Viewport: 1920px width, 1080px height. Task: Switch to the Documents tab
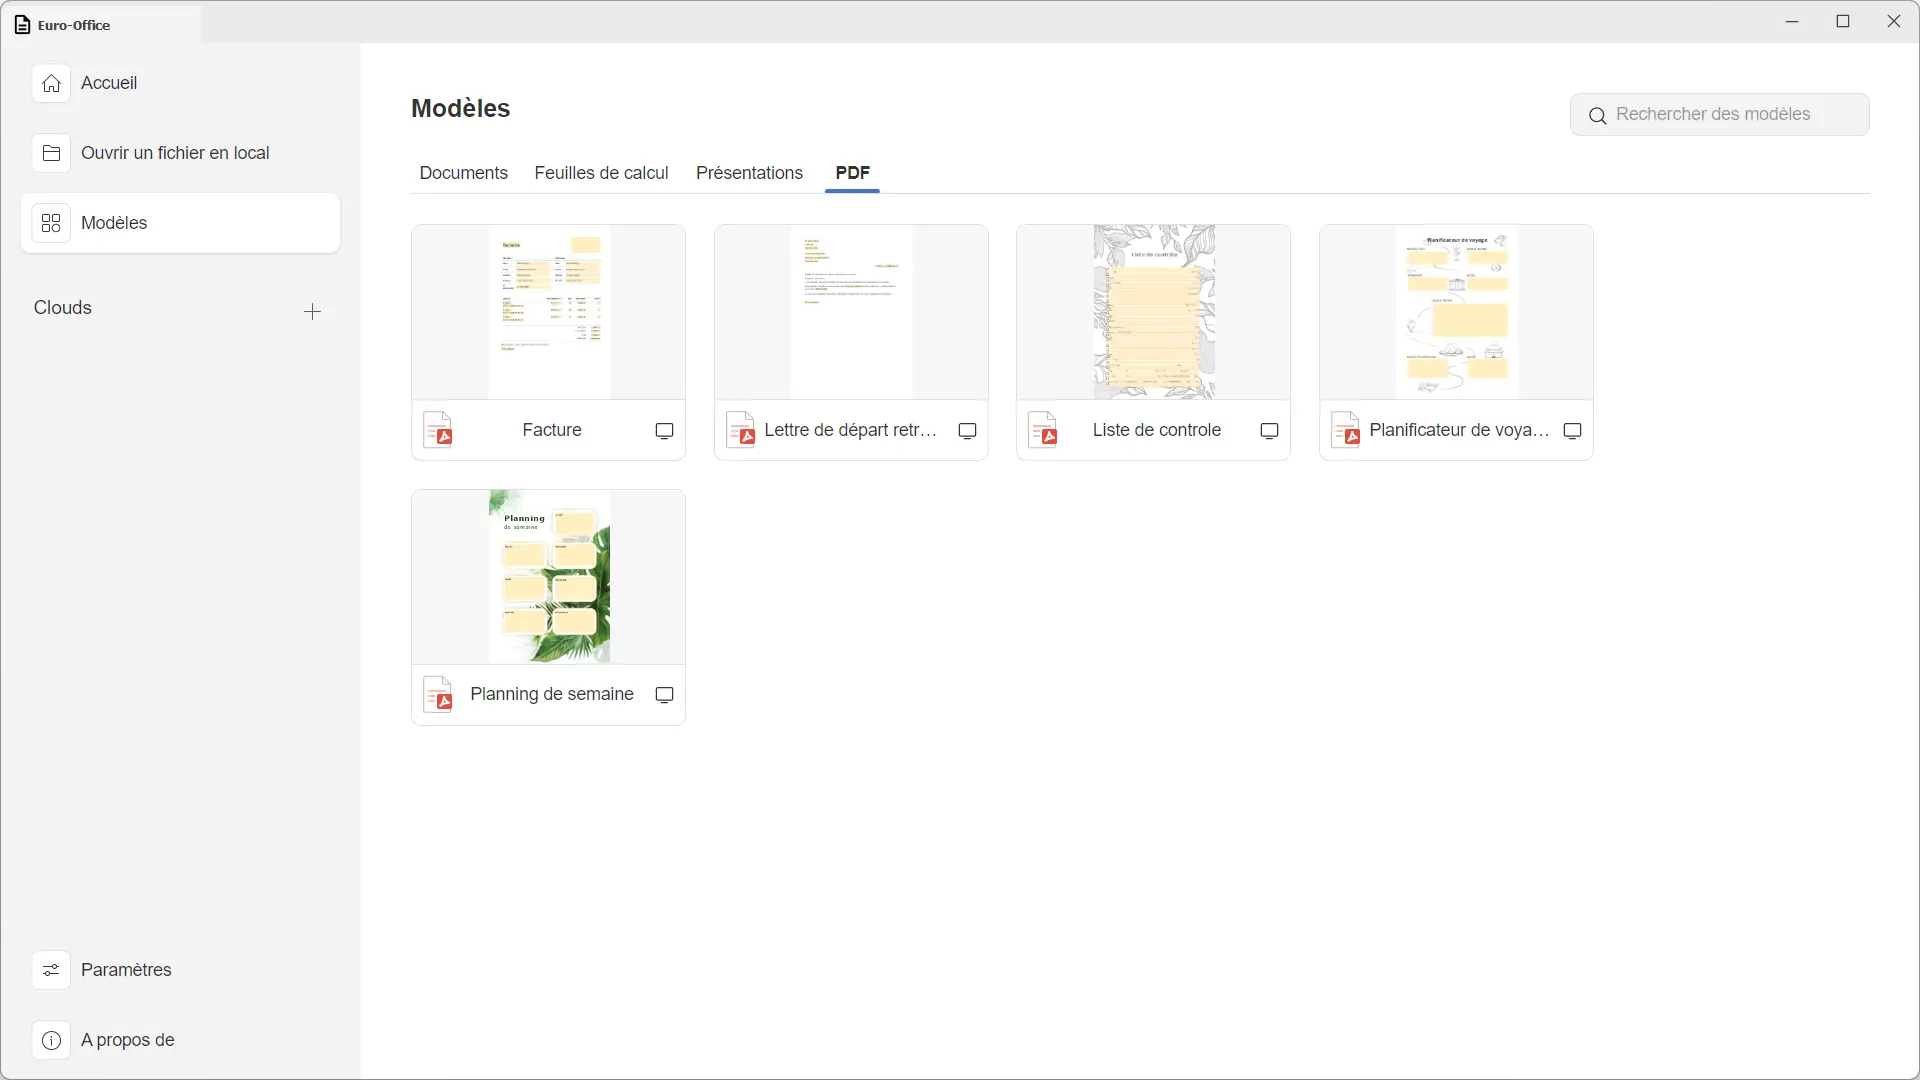(464, 173)
